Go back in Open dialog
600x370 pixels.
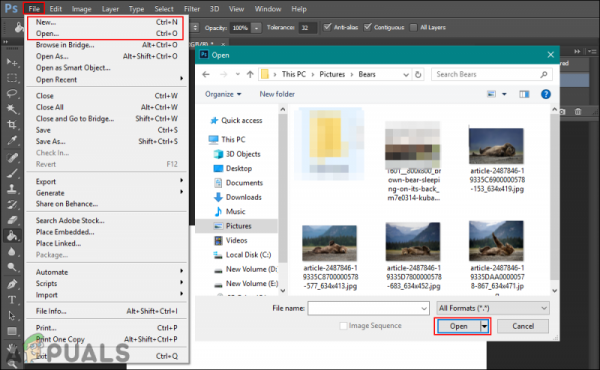(x=206, y=74)
